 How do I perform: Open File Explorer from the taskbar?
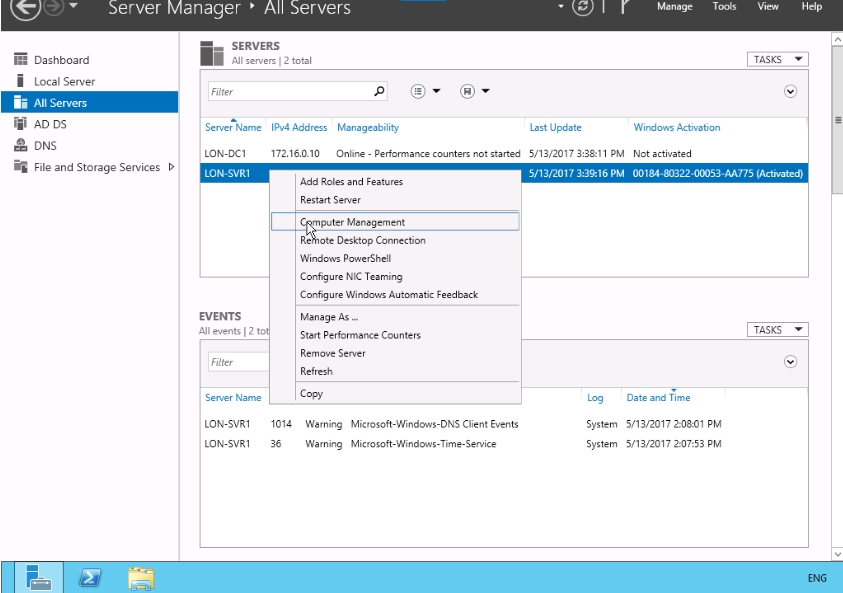click(141, 578)
